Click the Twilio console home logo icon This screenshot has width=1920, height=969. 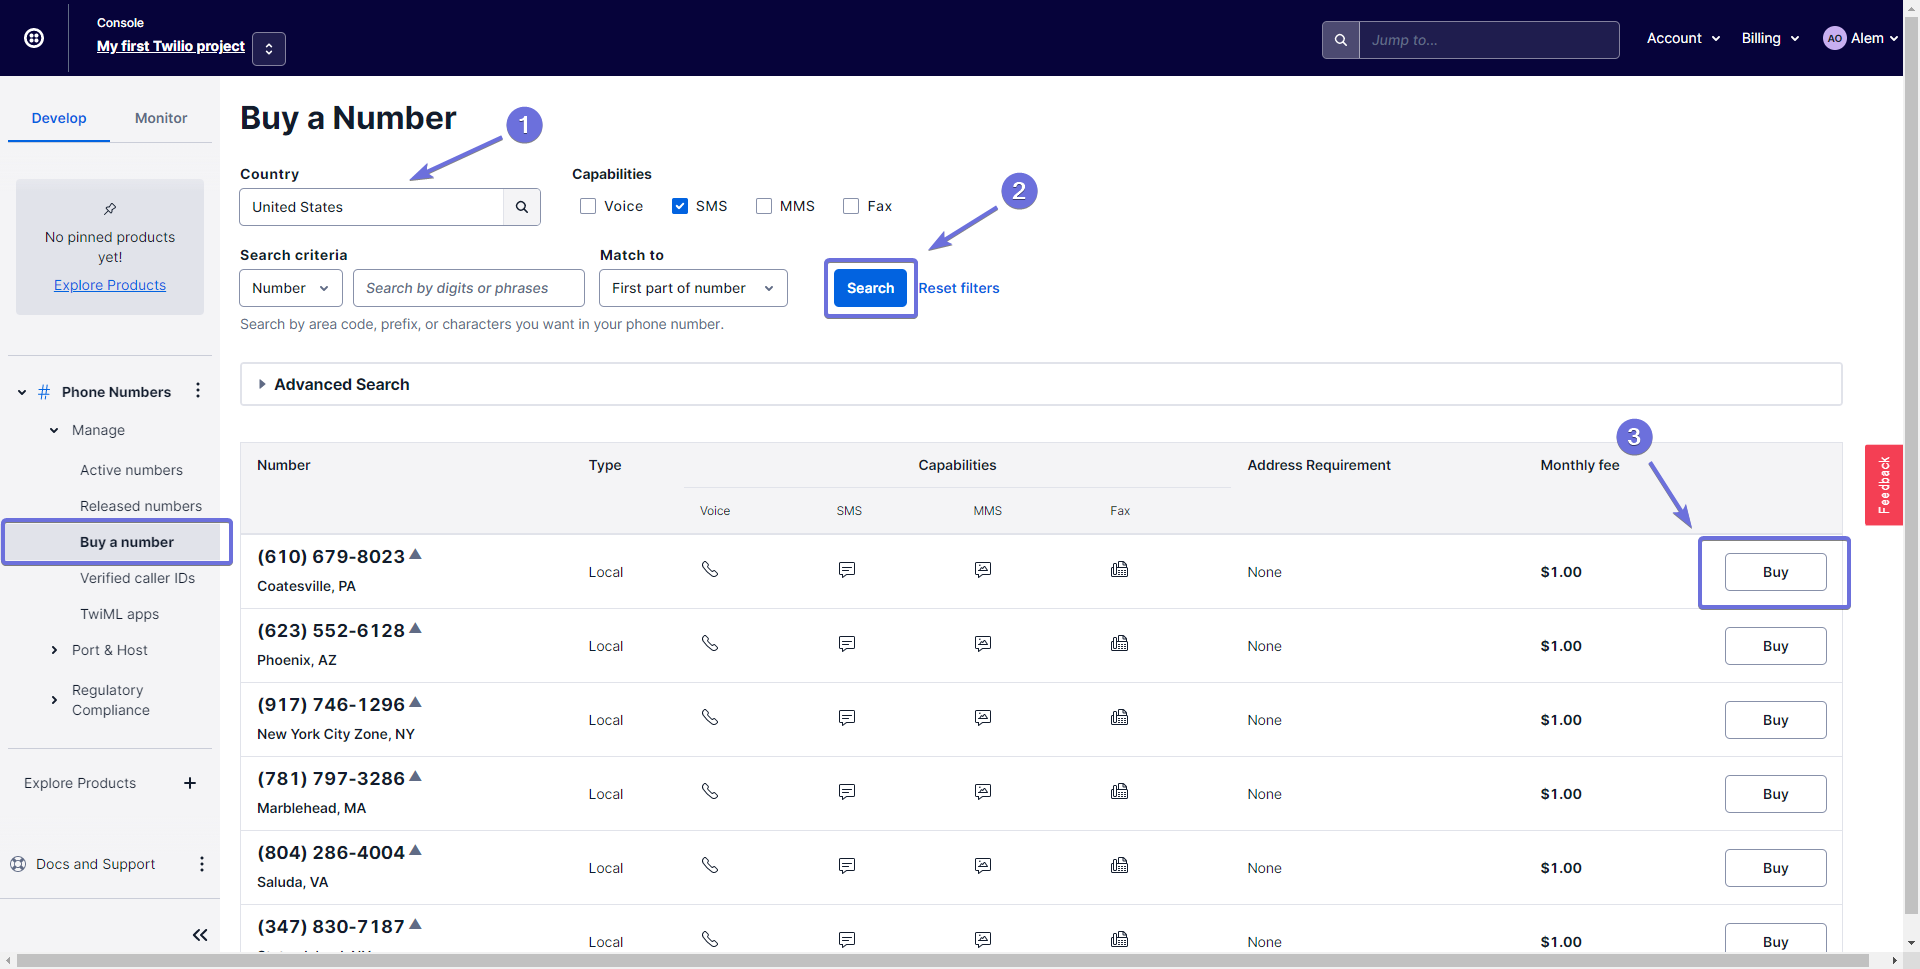(34, 38)
